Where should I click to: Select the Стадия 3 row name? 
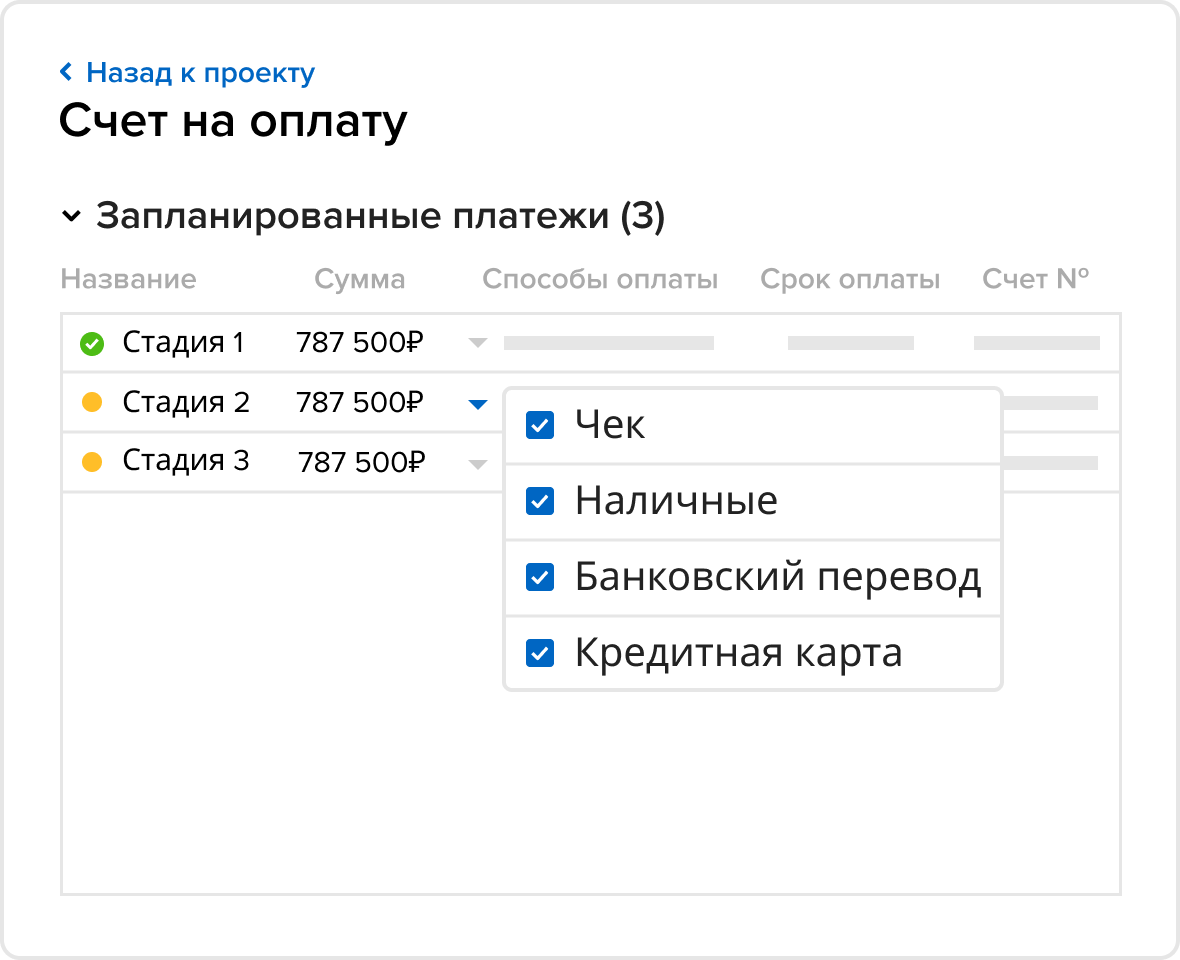click(x=186, y=461)
